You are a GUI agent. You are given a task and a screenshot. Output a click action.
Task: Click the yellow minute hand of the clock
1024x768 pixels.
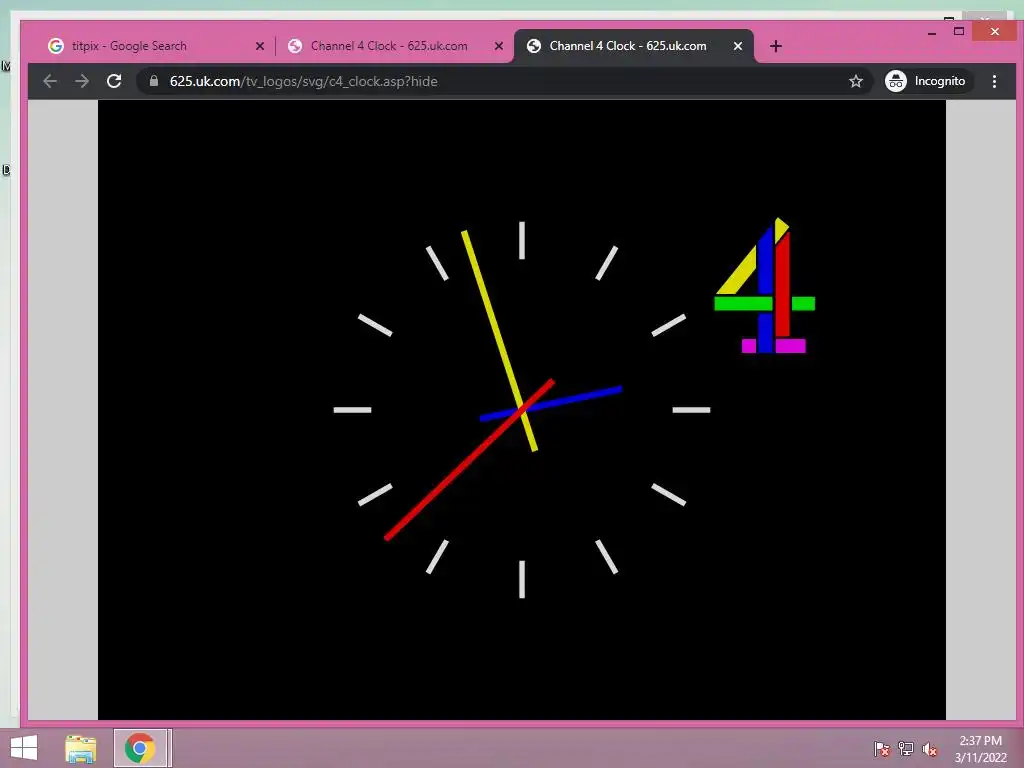click(x=498, y=340)
